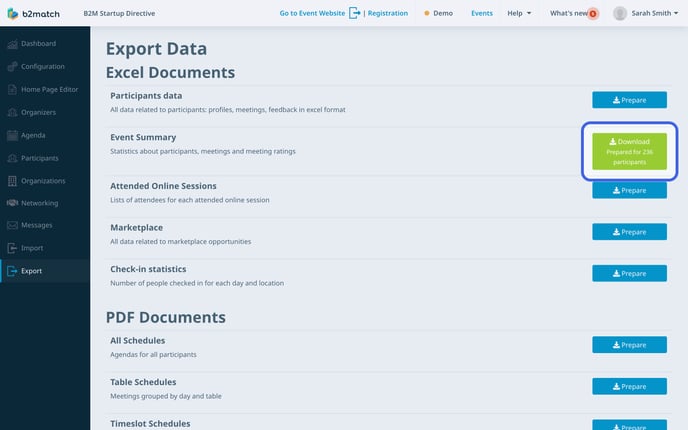Screen dimensions: 688x430
Task: Prepare the Participants data export
Action: pos(629,100)
